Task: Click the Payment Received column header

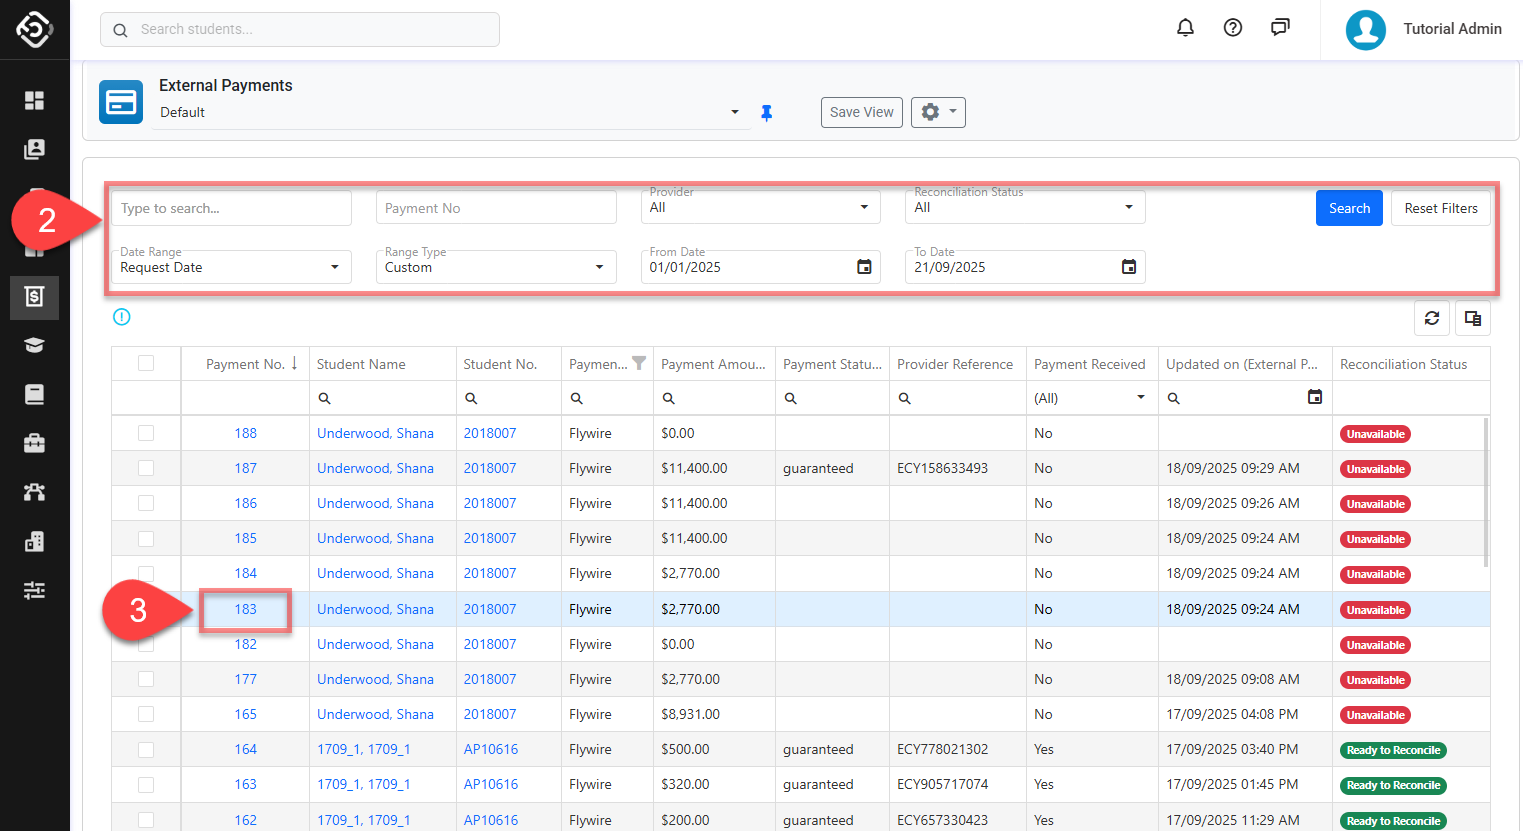Action: pos(1089,364)
